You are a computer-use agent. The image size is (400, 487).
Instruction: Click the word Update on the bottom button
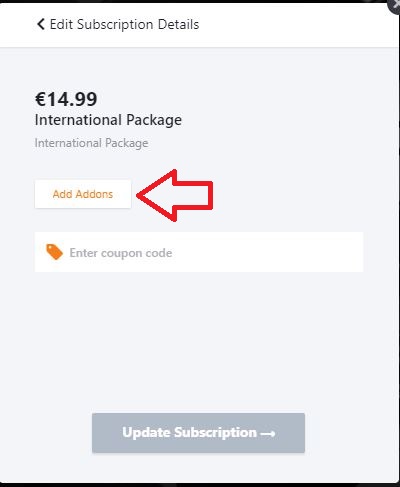pos(146,433)
